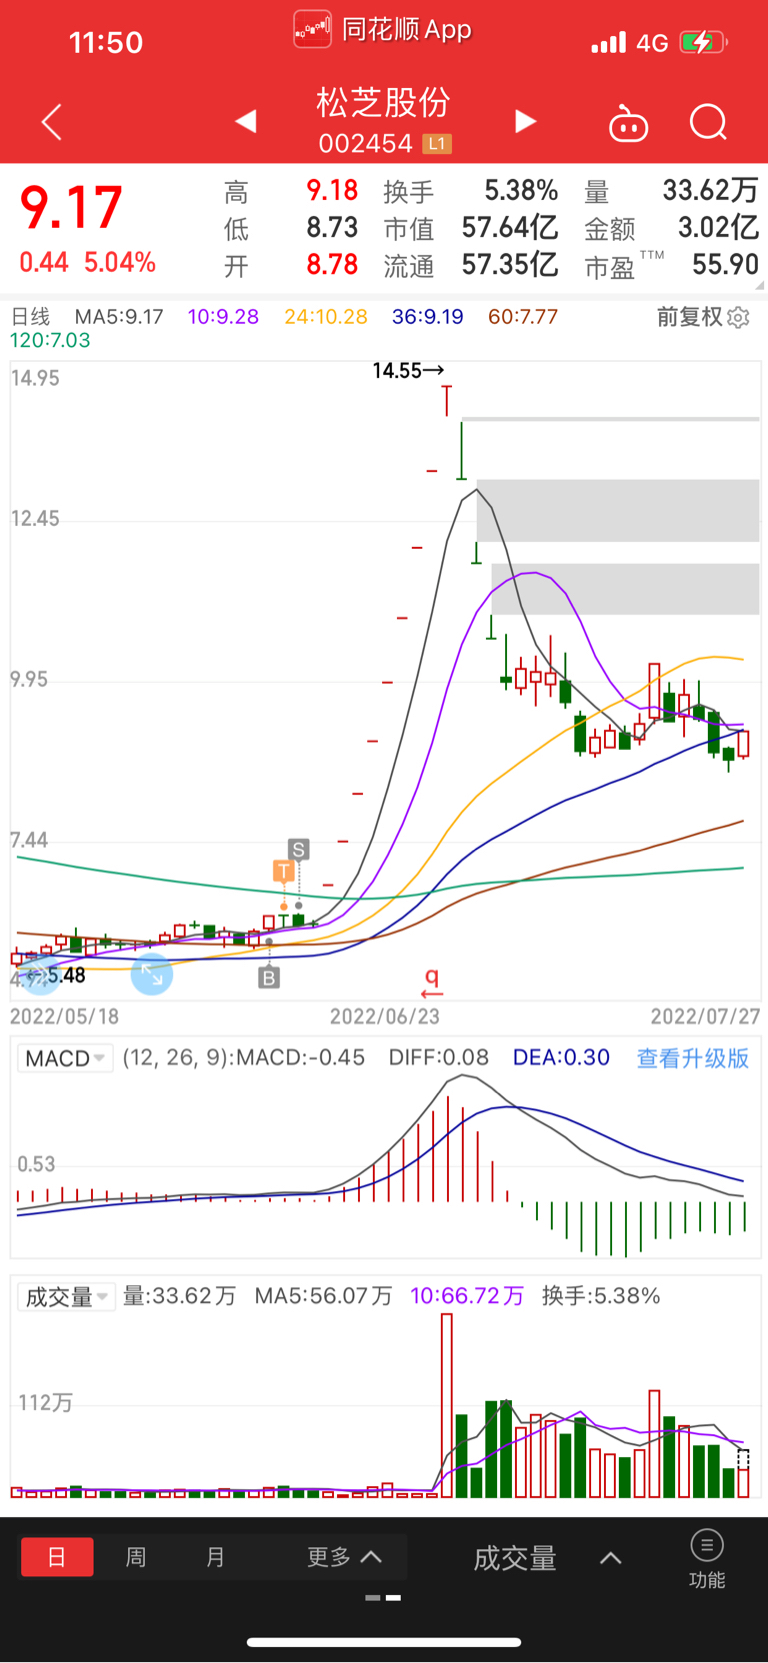Tap the back arrow in header

pos(52,122)
